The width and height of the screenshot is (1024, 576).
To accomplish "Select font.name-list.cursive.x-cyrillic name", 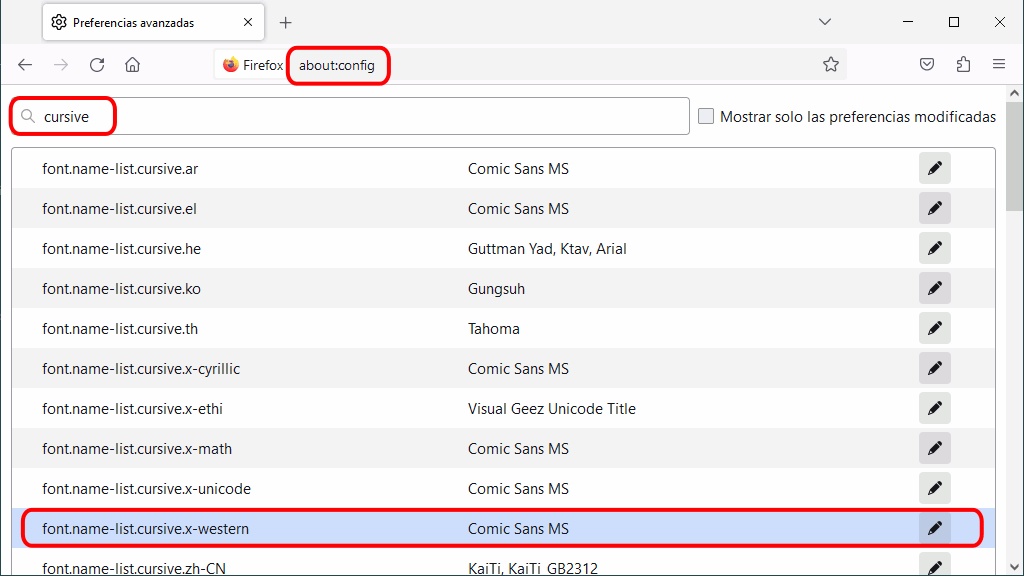I will pos(141,368).
